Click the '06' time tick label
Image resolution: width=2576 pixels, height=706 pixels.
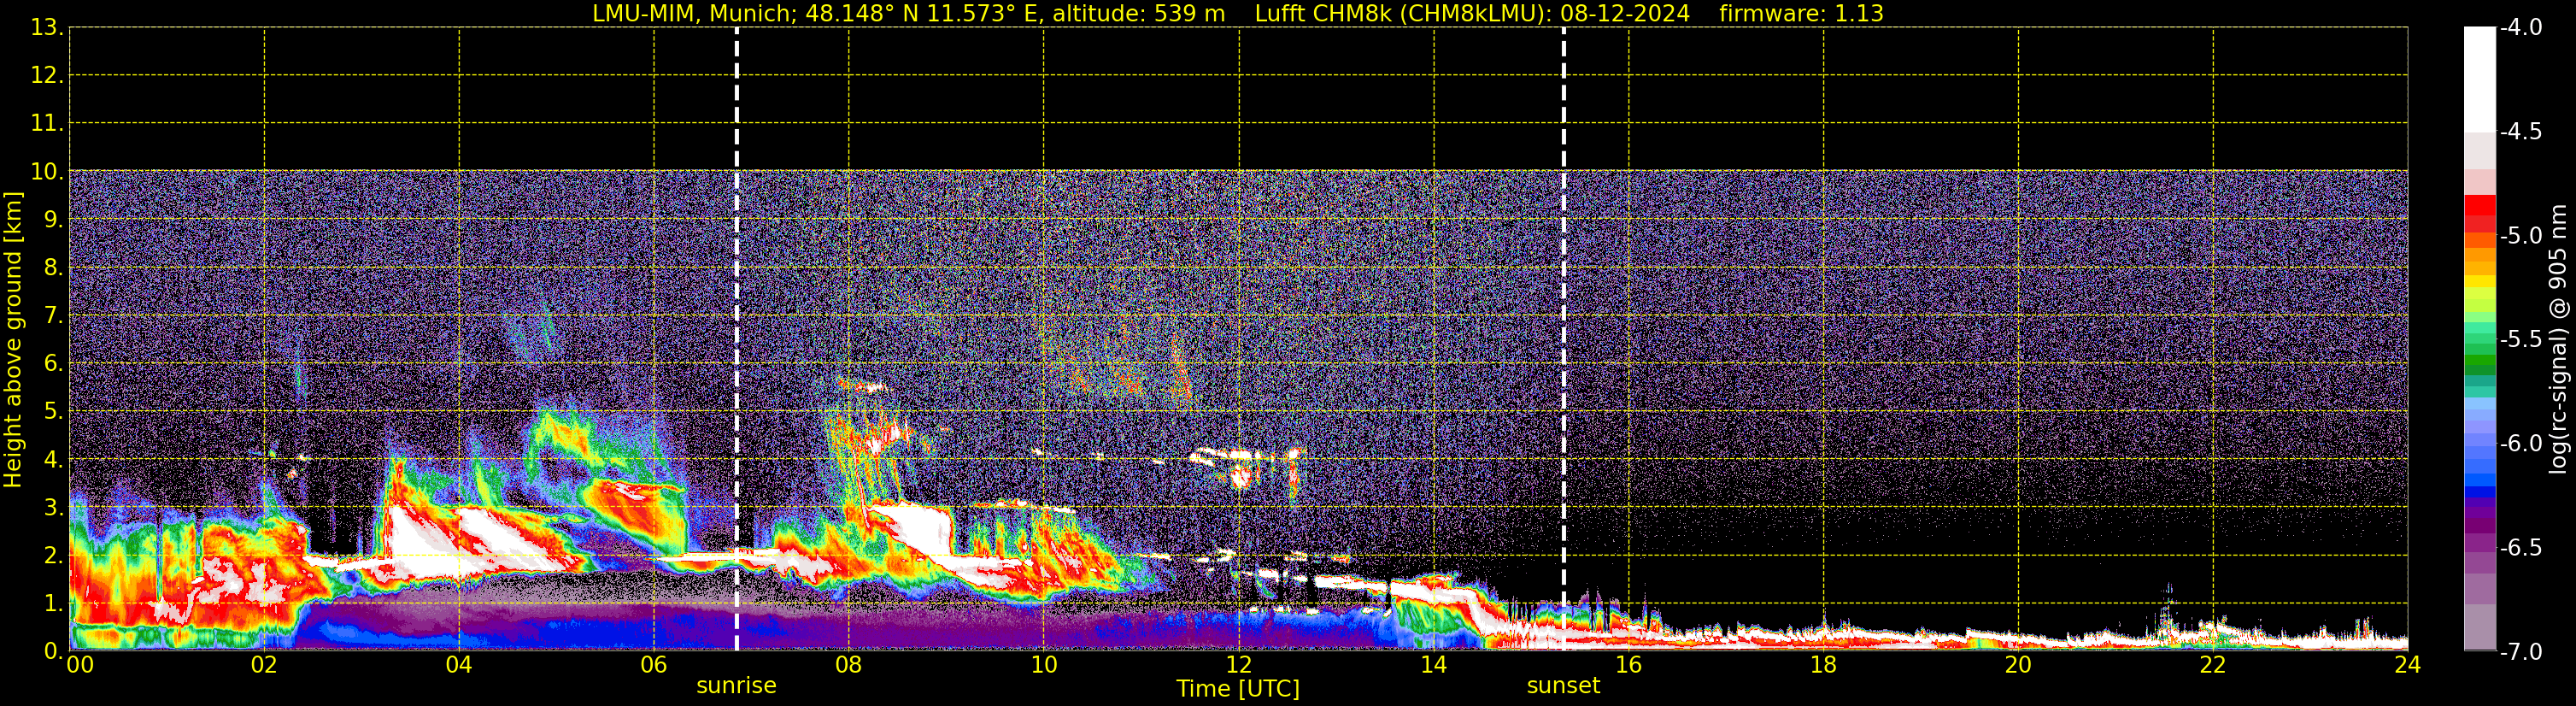point(654,665)
